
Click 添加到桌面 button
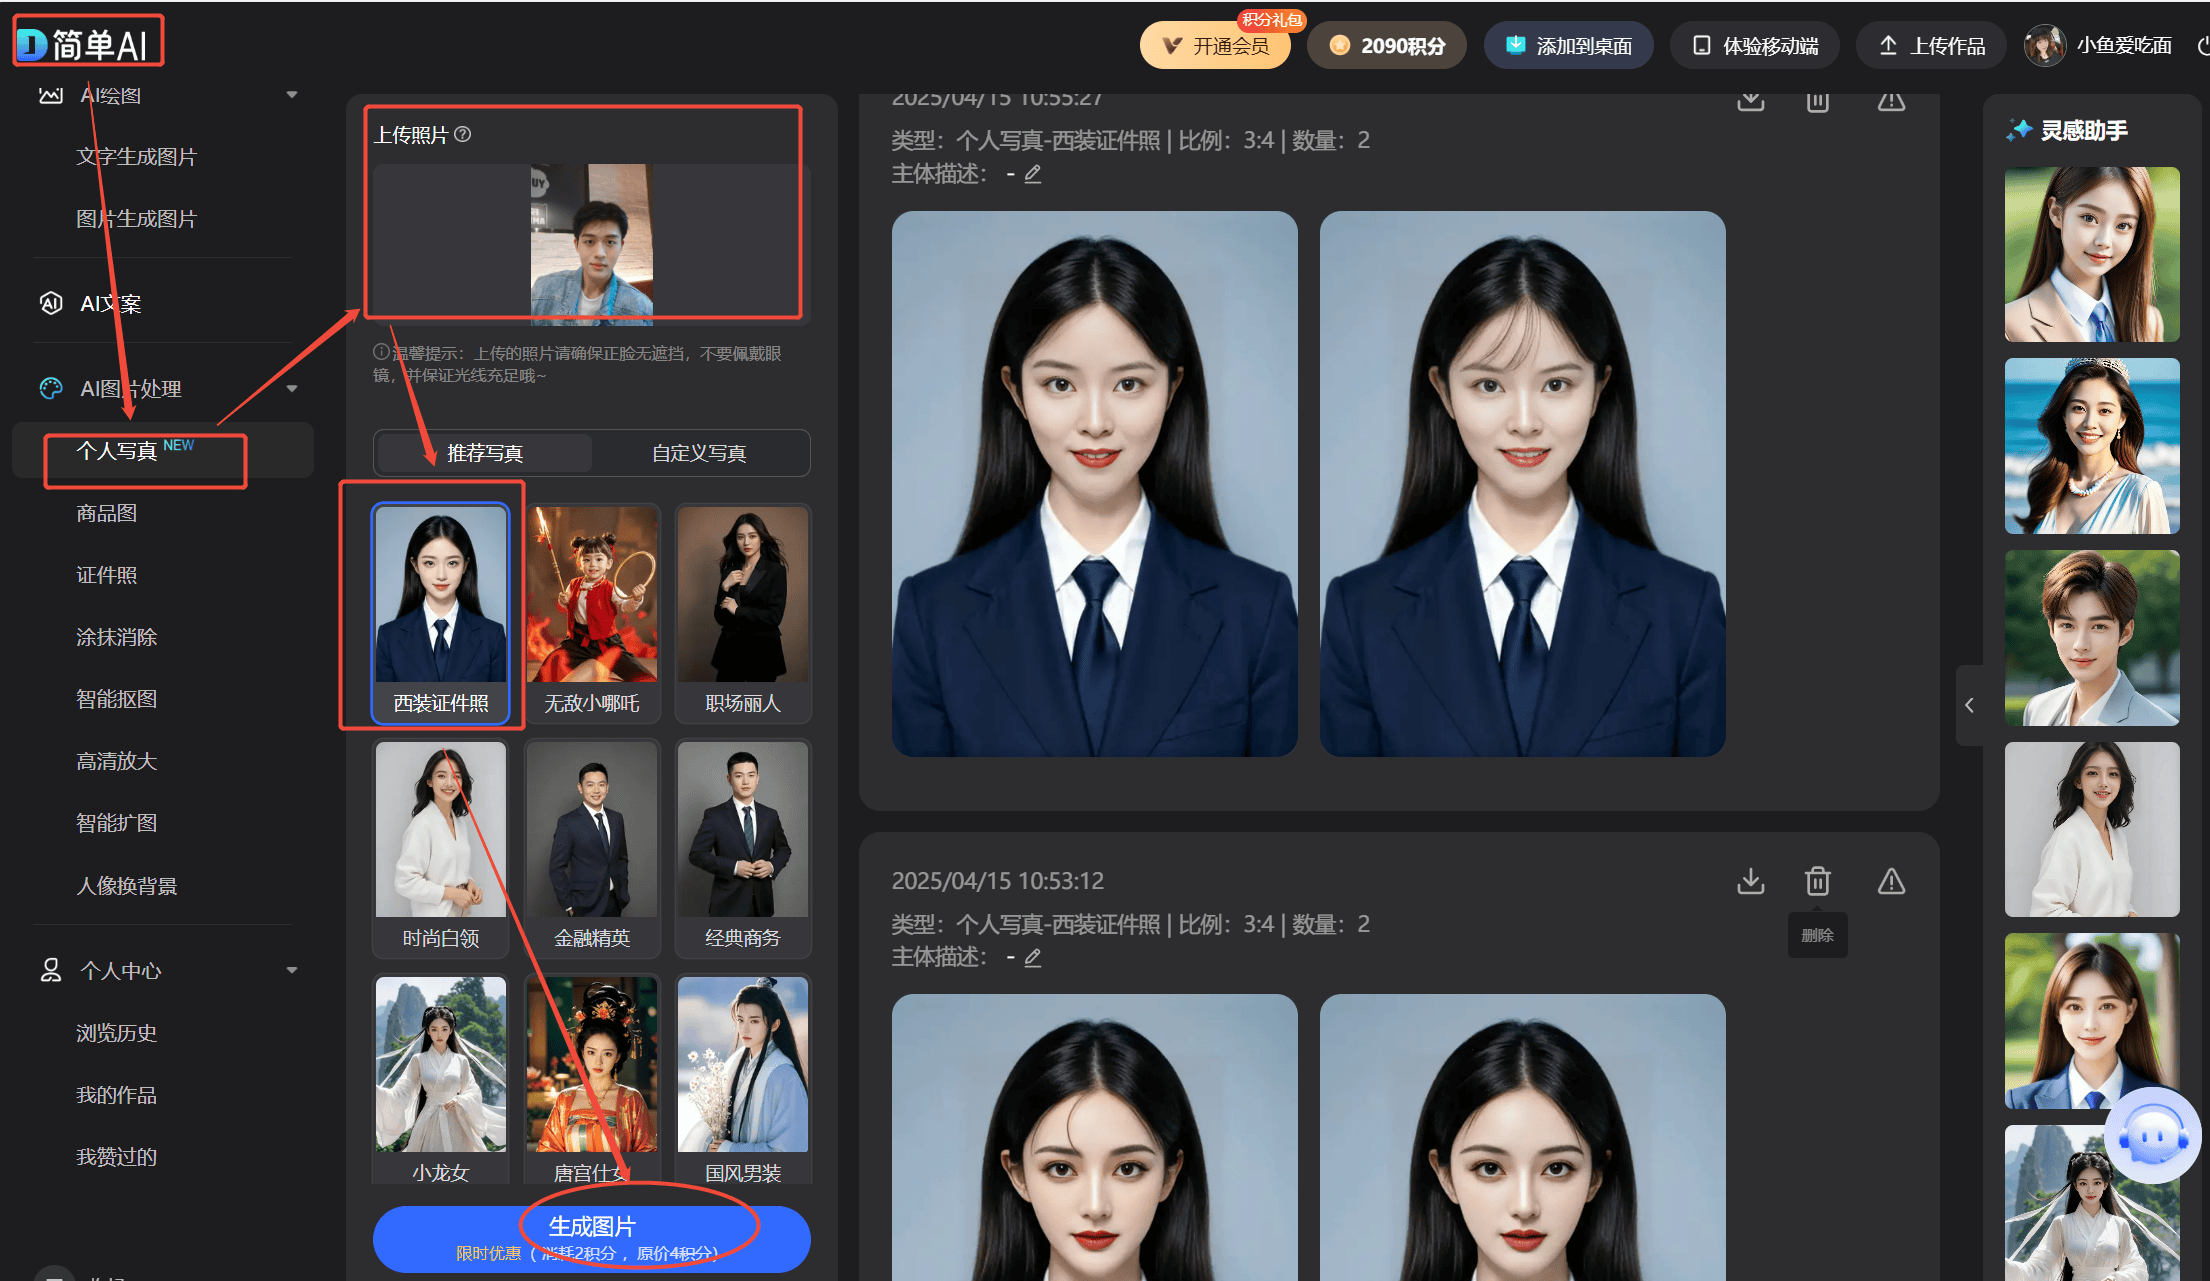pyautogui.click(x=1568, y=46)
